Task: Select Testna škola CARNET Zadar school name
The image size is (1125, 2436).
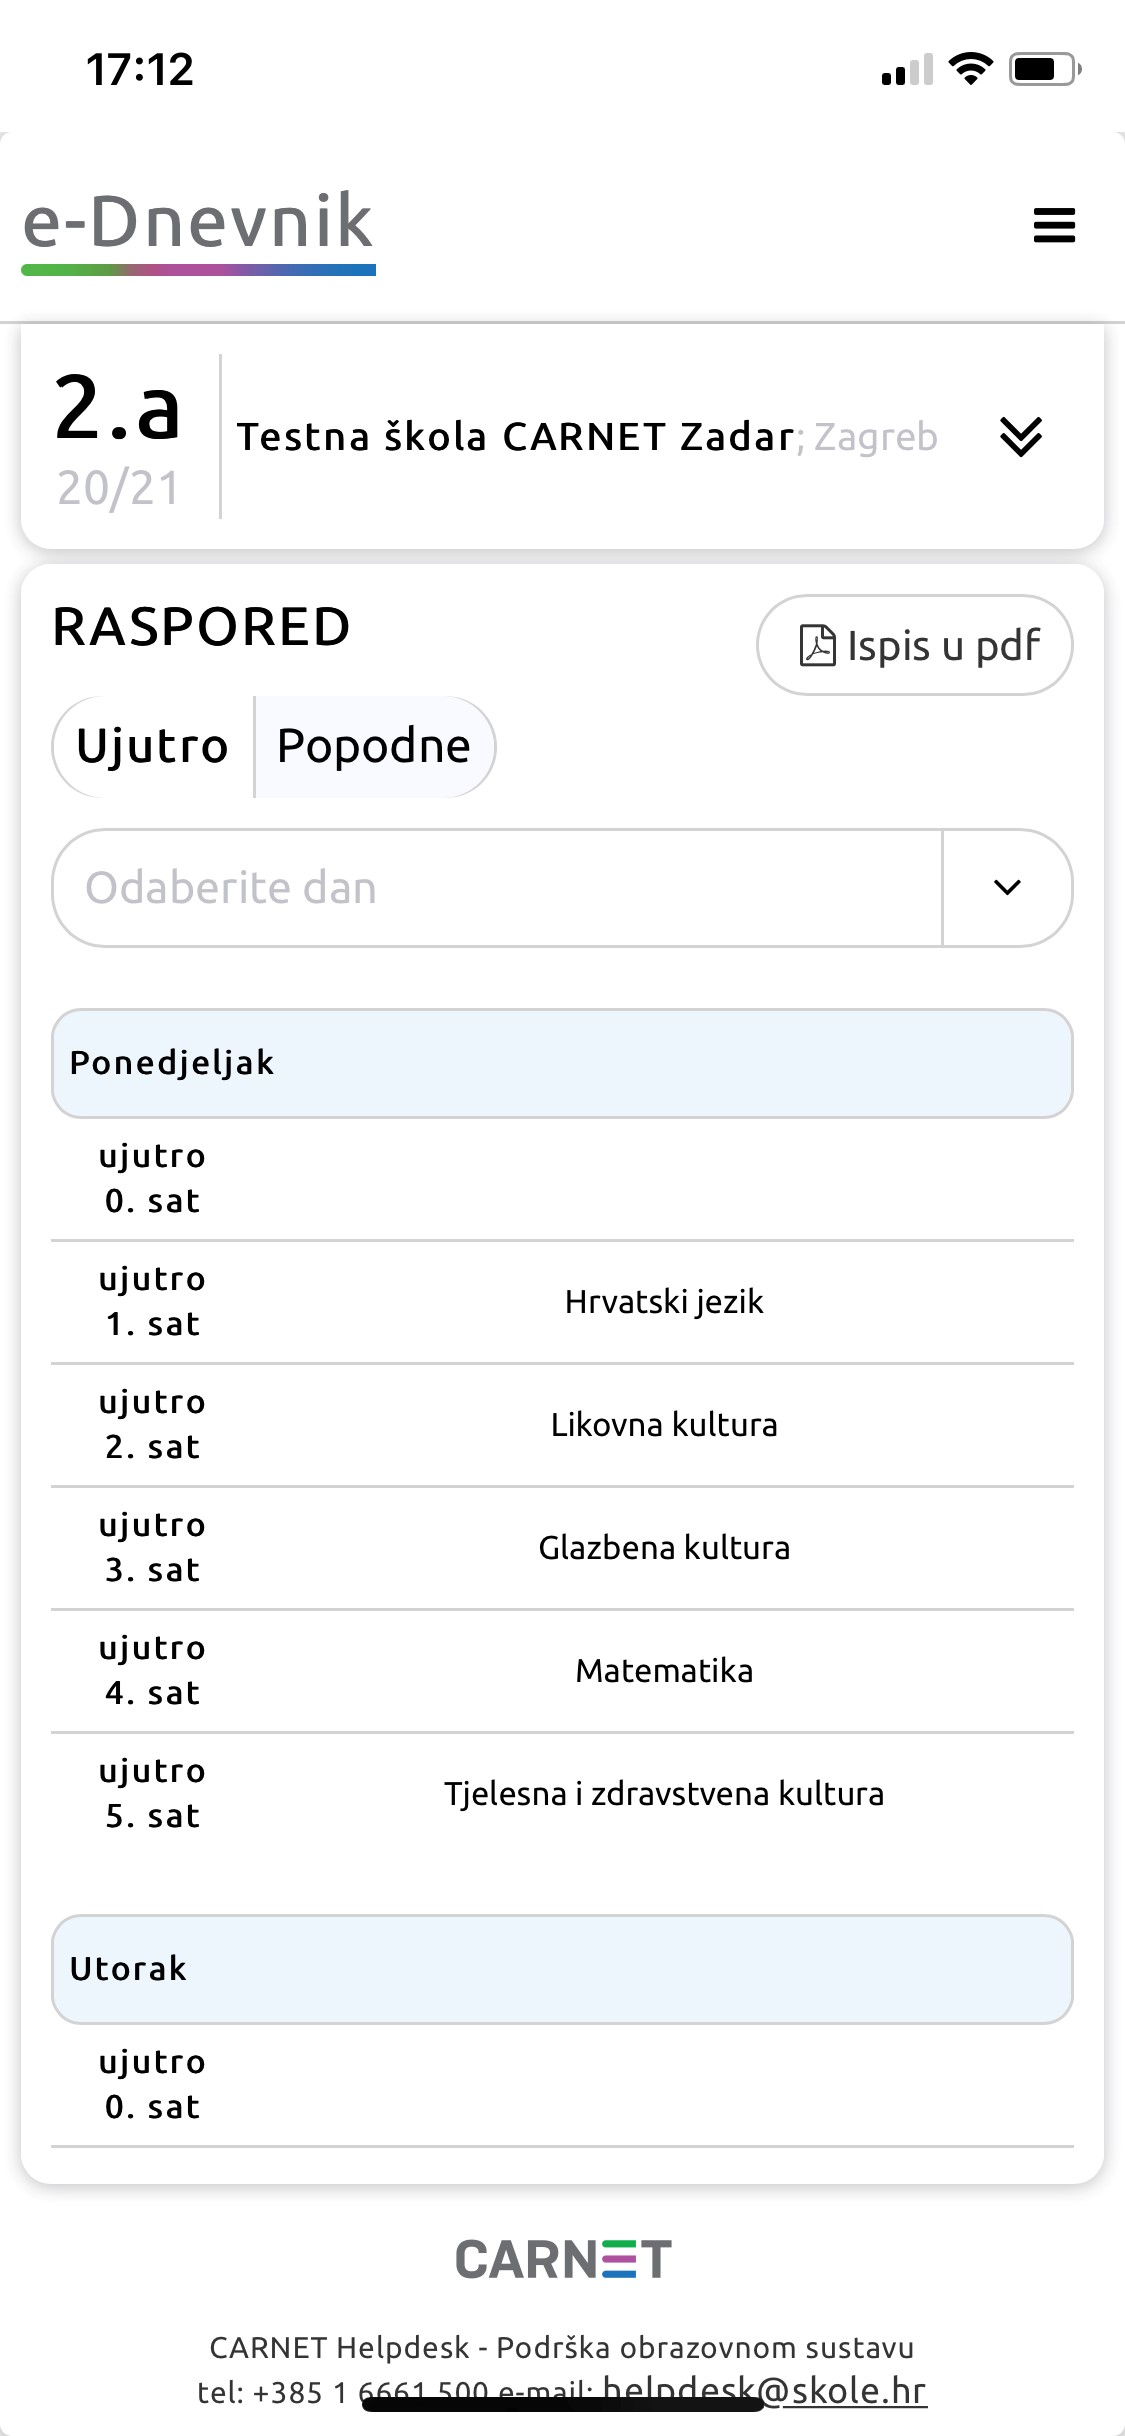Action: [515, 437]
